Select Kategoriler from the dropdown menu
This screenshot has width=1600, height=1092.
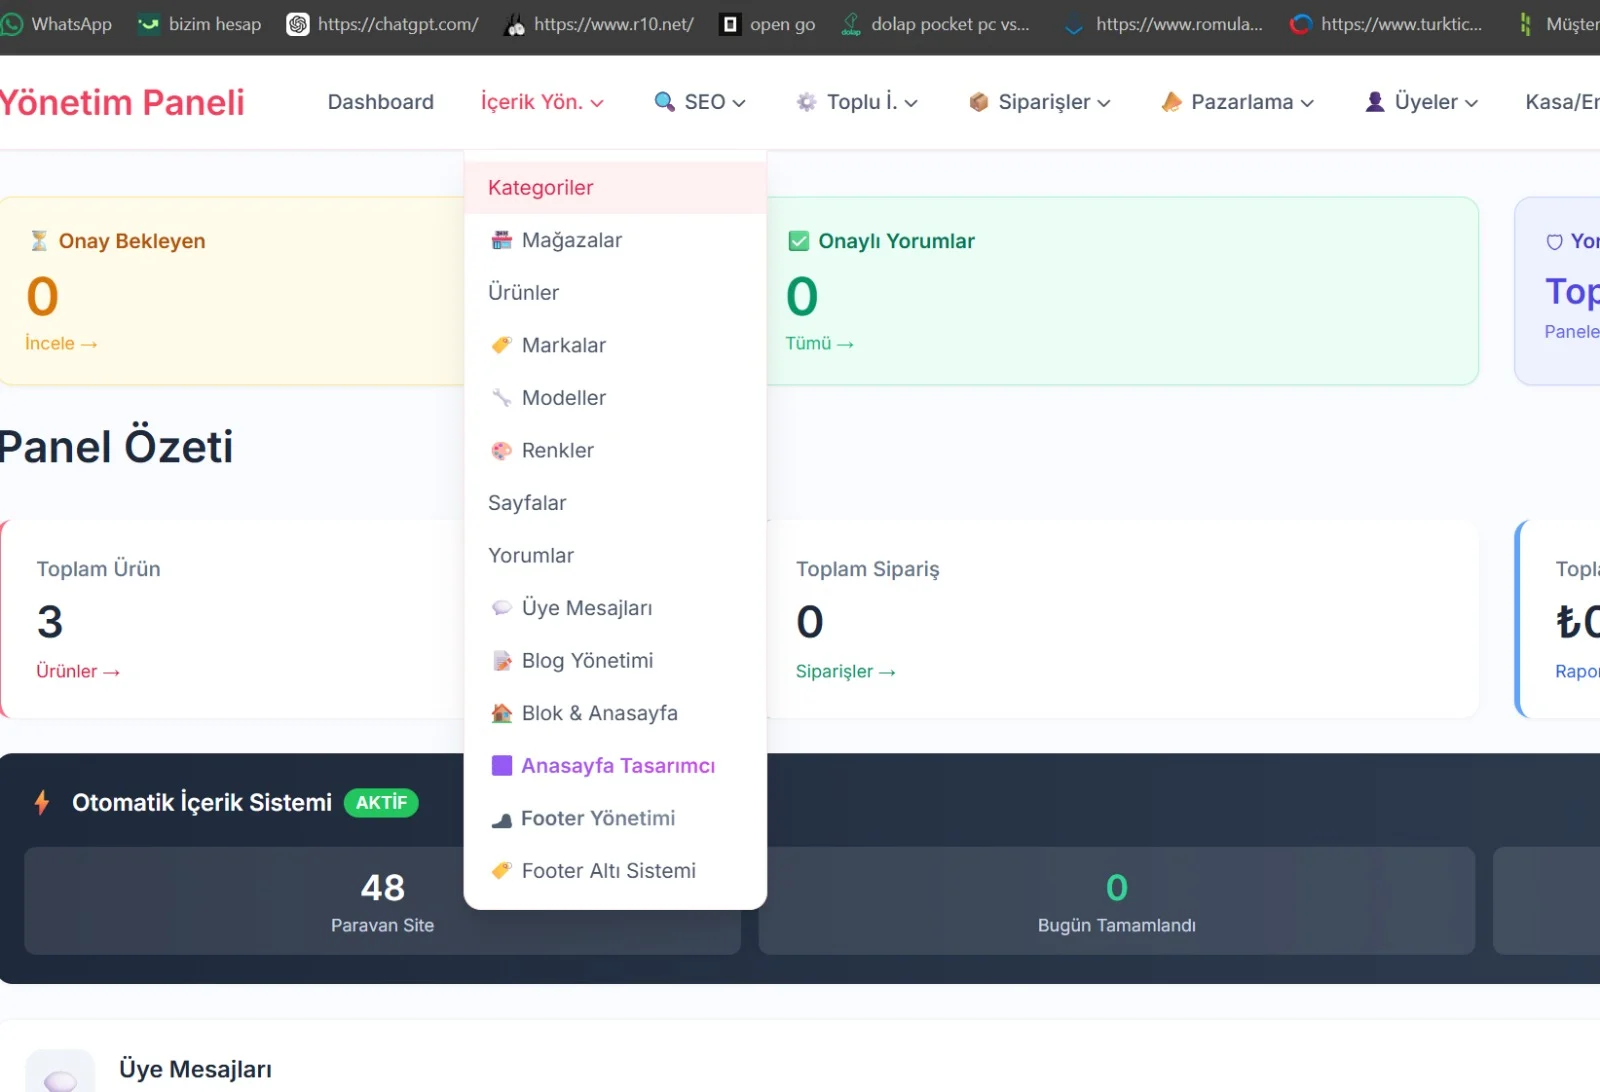(615, 188)
